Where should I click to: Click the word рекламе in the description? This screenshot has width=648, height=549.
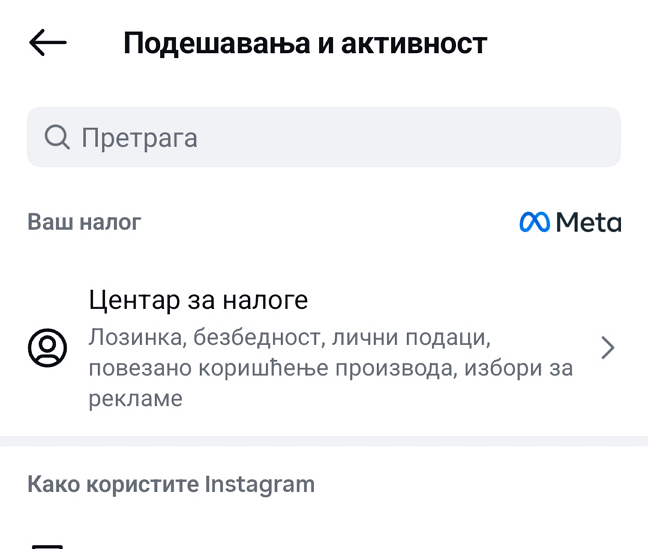pyautogui.click(x=135, y=399)
